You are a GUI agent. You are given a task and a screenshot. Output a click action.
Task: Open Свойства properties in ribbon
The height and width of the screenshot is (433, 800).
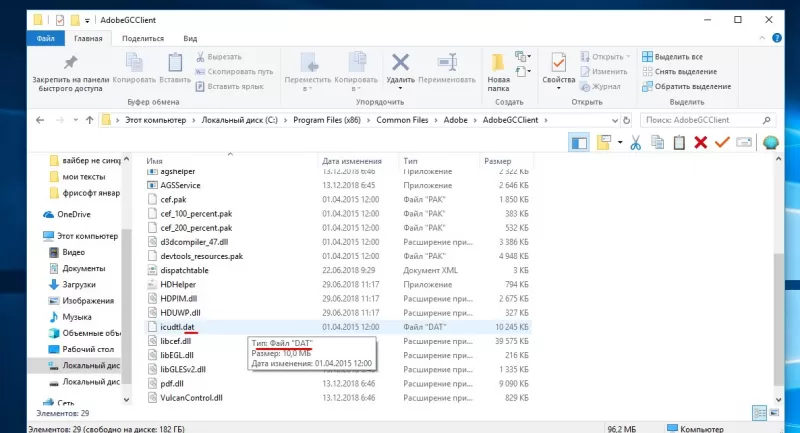[x=559, y=71]
